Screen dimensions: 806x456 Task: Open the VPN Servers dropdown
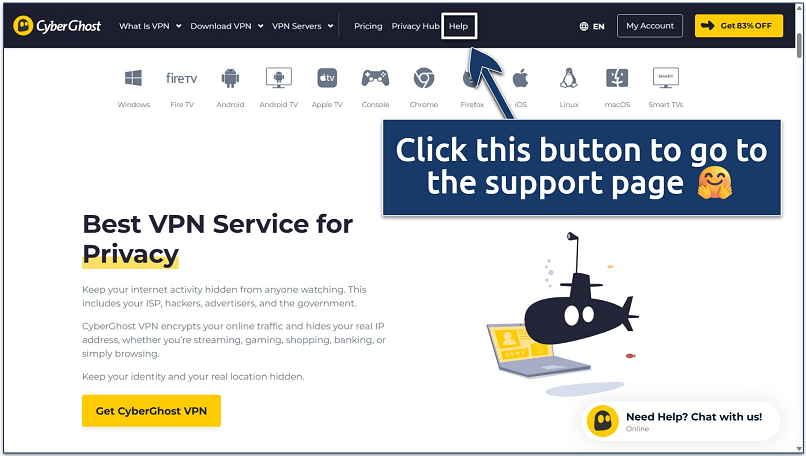tap(303, 26)
